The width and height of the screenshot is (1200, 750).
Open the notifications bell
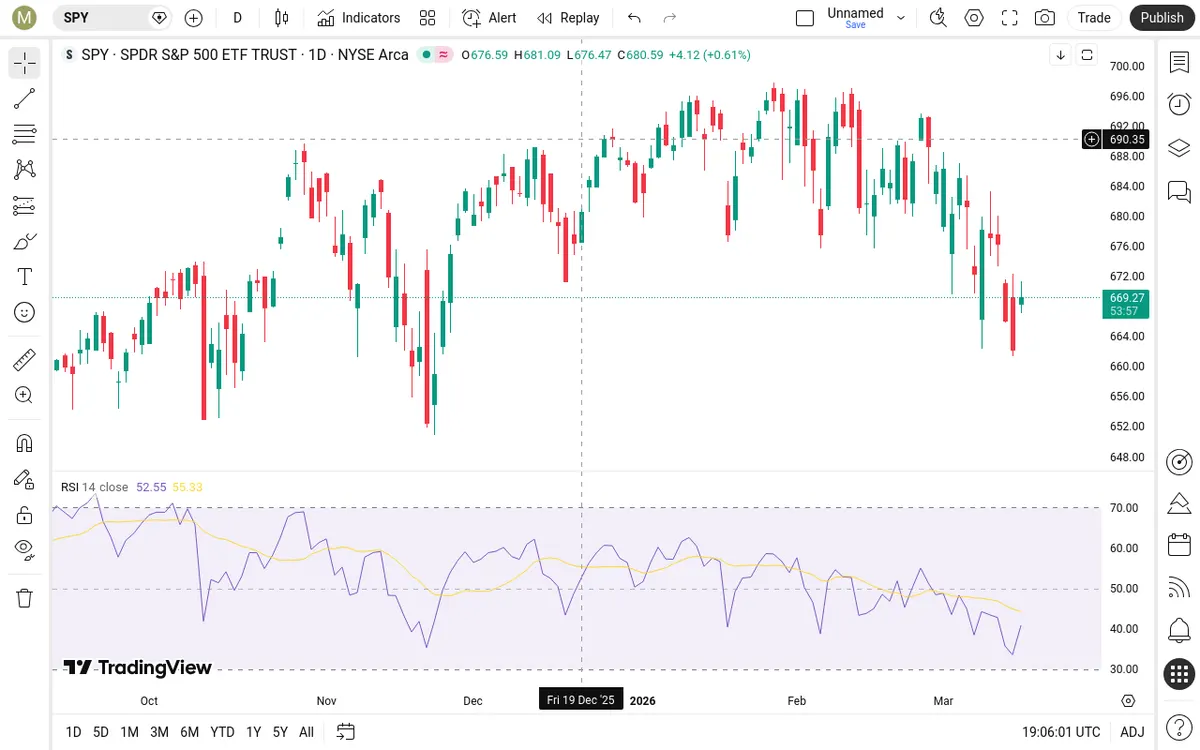(1179, 631)
